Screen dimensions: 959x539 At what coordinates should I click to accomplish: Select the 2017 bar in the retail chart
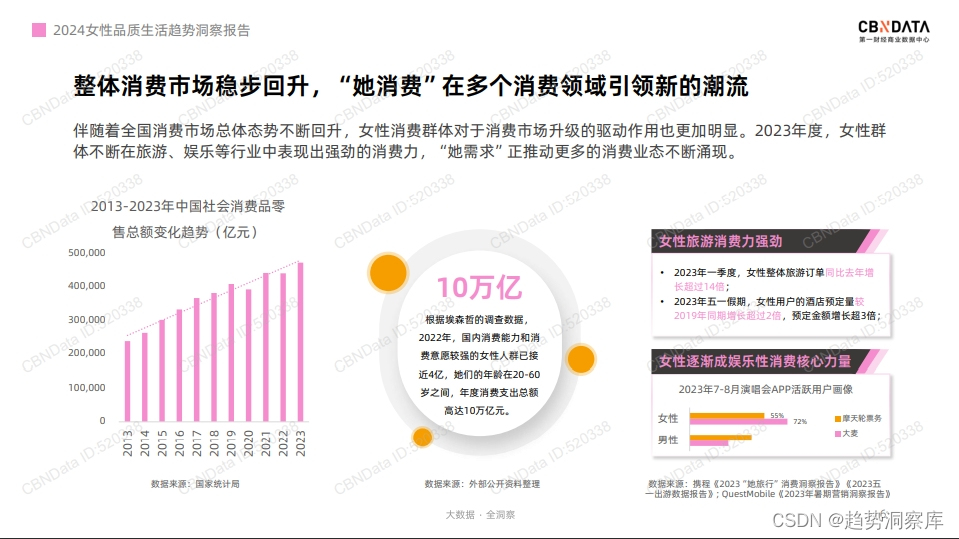click(x=196, y=359)
